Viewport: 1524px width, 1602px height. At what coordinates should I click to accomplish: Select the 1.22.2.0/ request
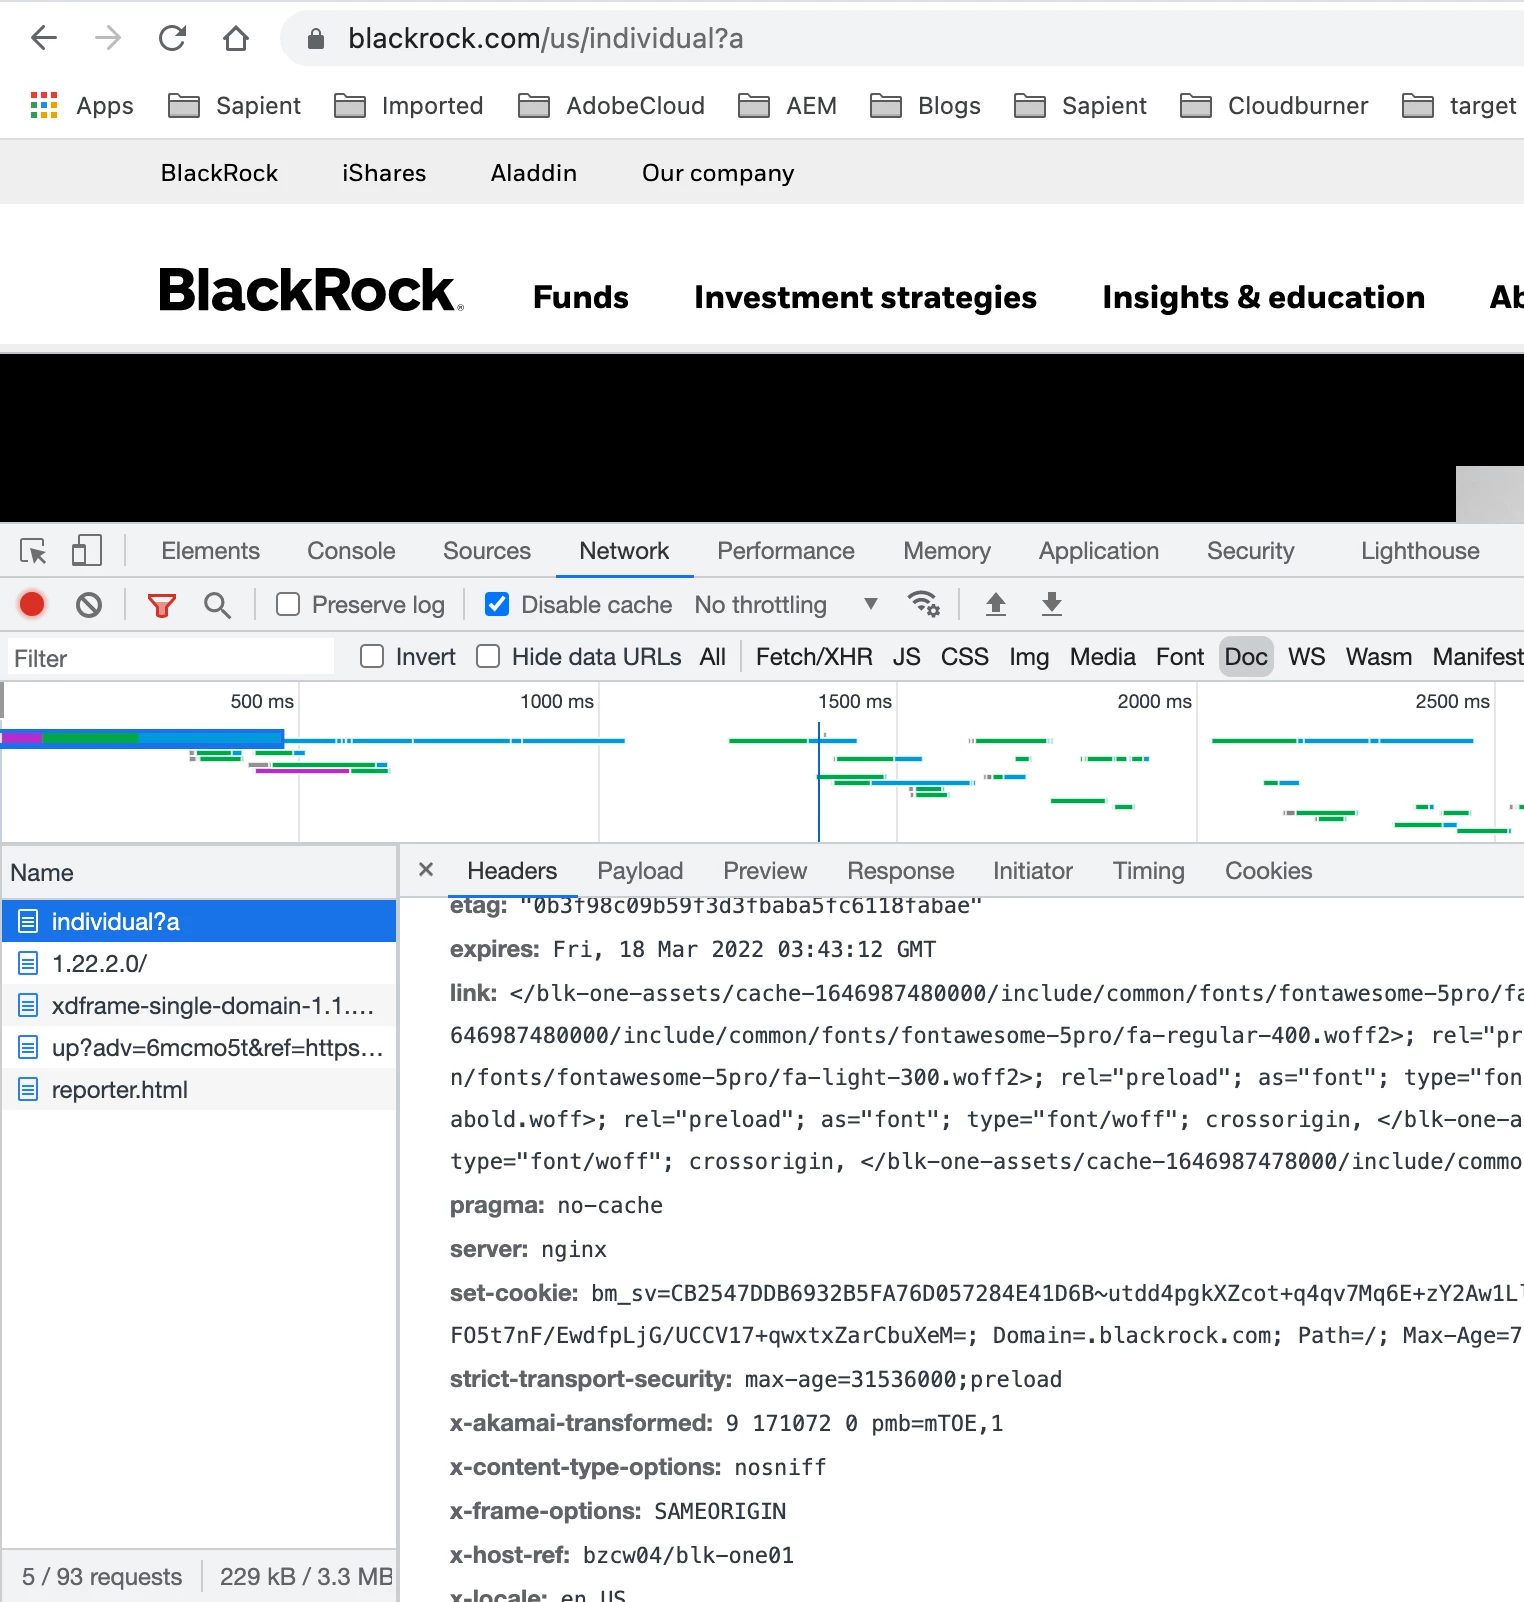click(x=199, y=963)
